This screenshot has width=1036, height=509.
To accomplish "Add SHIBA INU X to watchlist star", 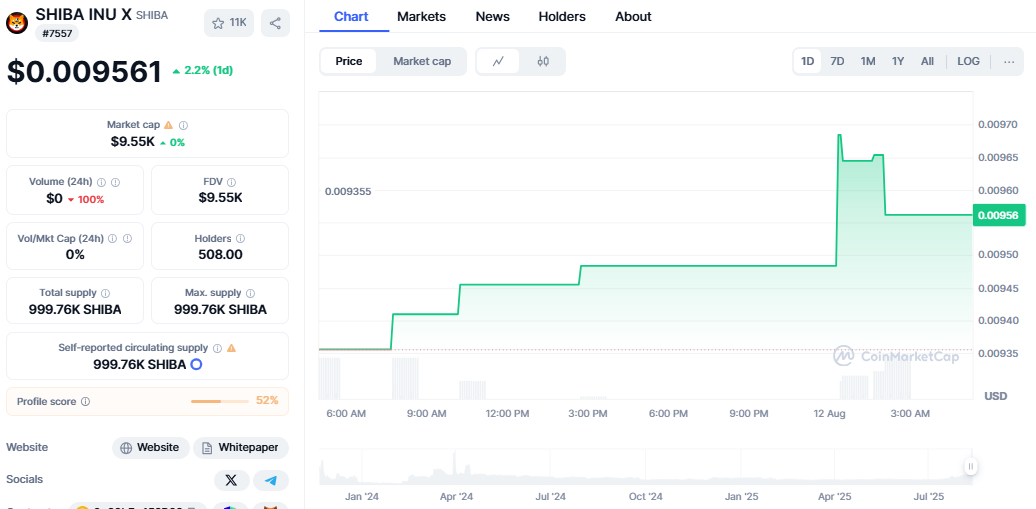I will [x=229, y=23].
